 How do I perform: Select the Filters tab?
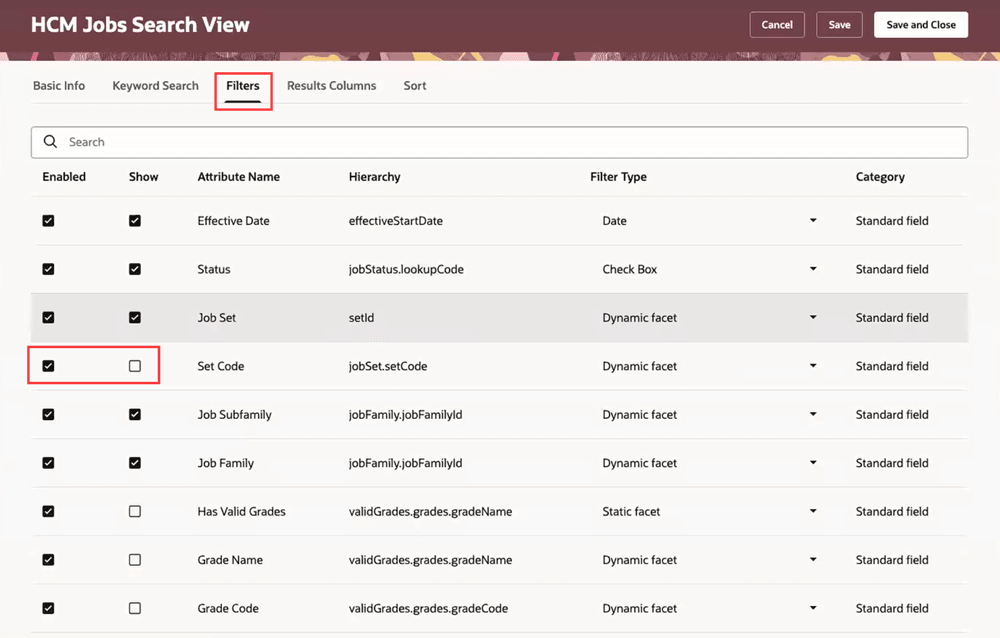tap(243, 85)
